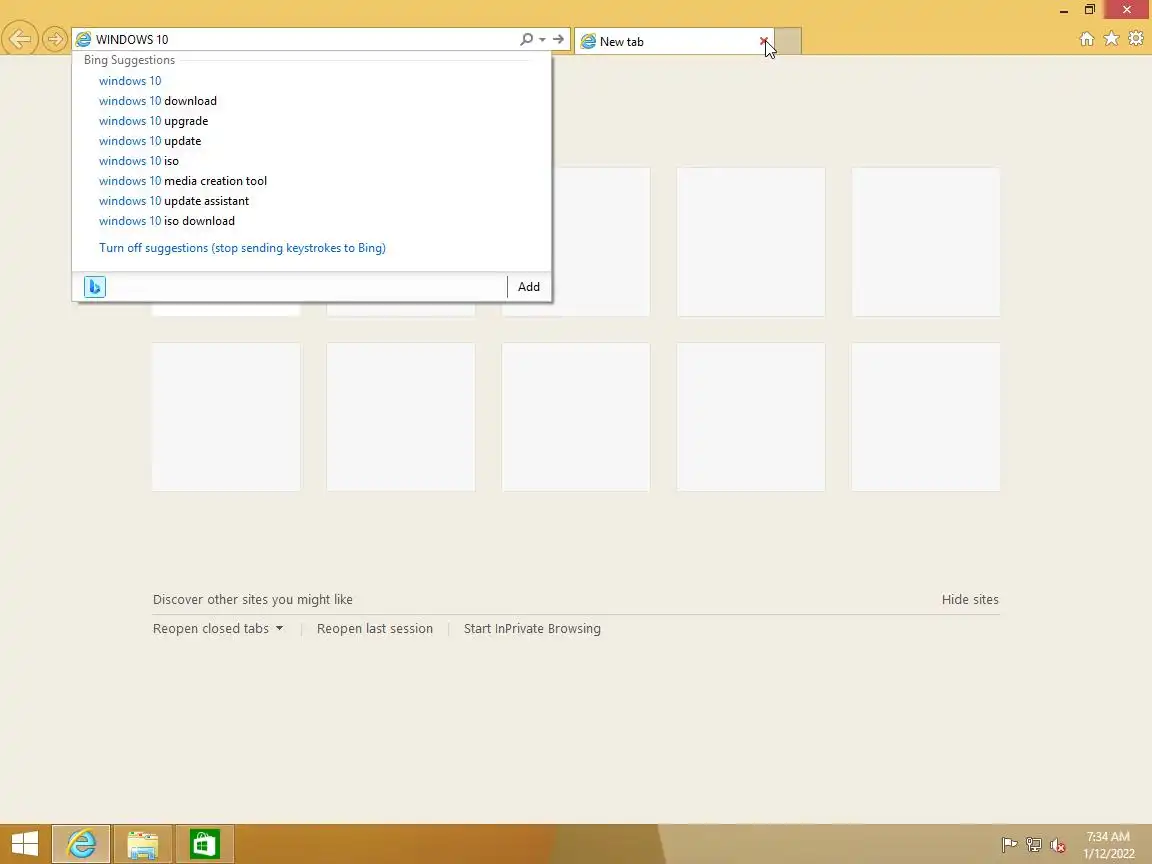Viewport: 1152px width, 864px height.
Task: Restore down the Internet Explorer window
Action: (1090, 10)
